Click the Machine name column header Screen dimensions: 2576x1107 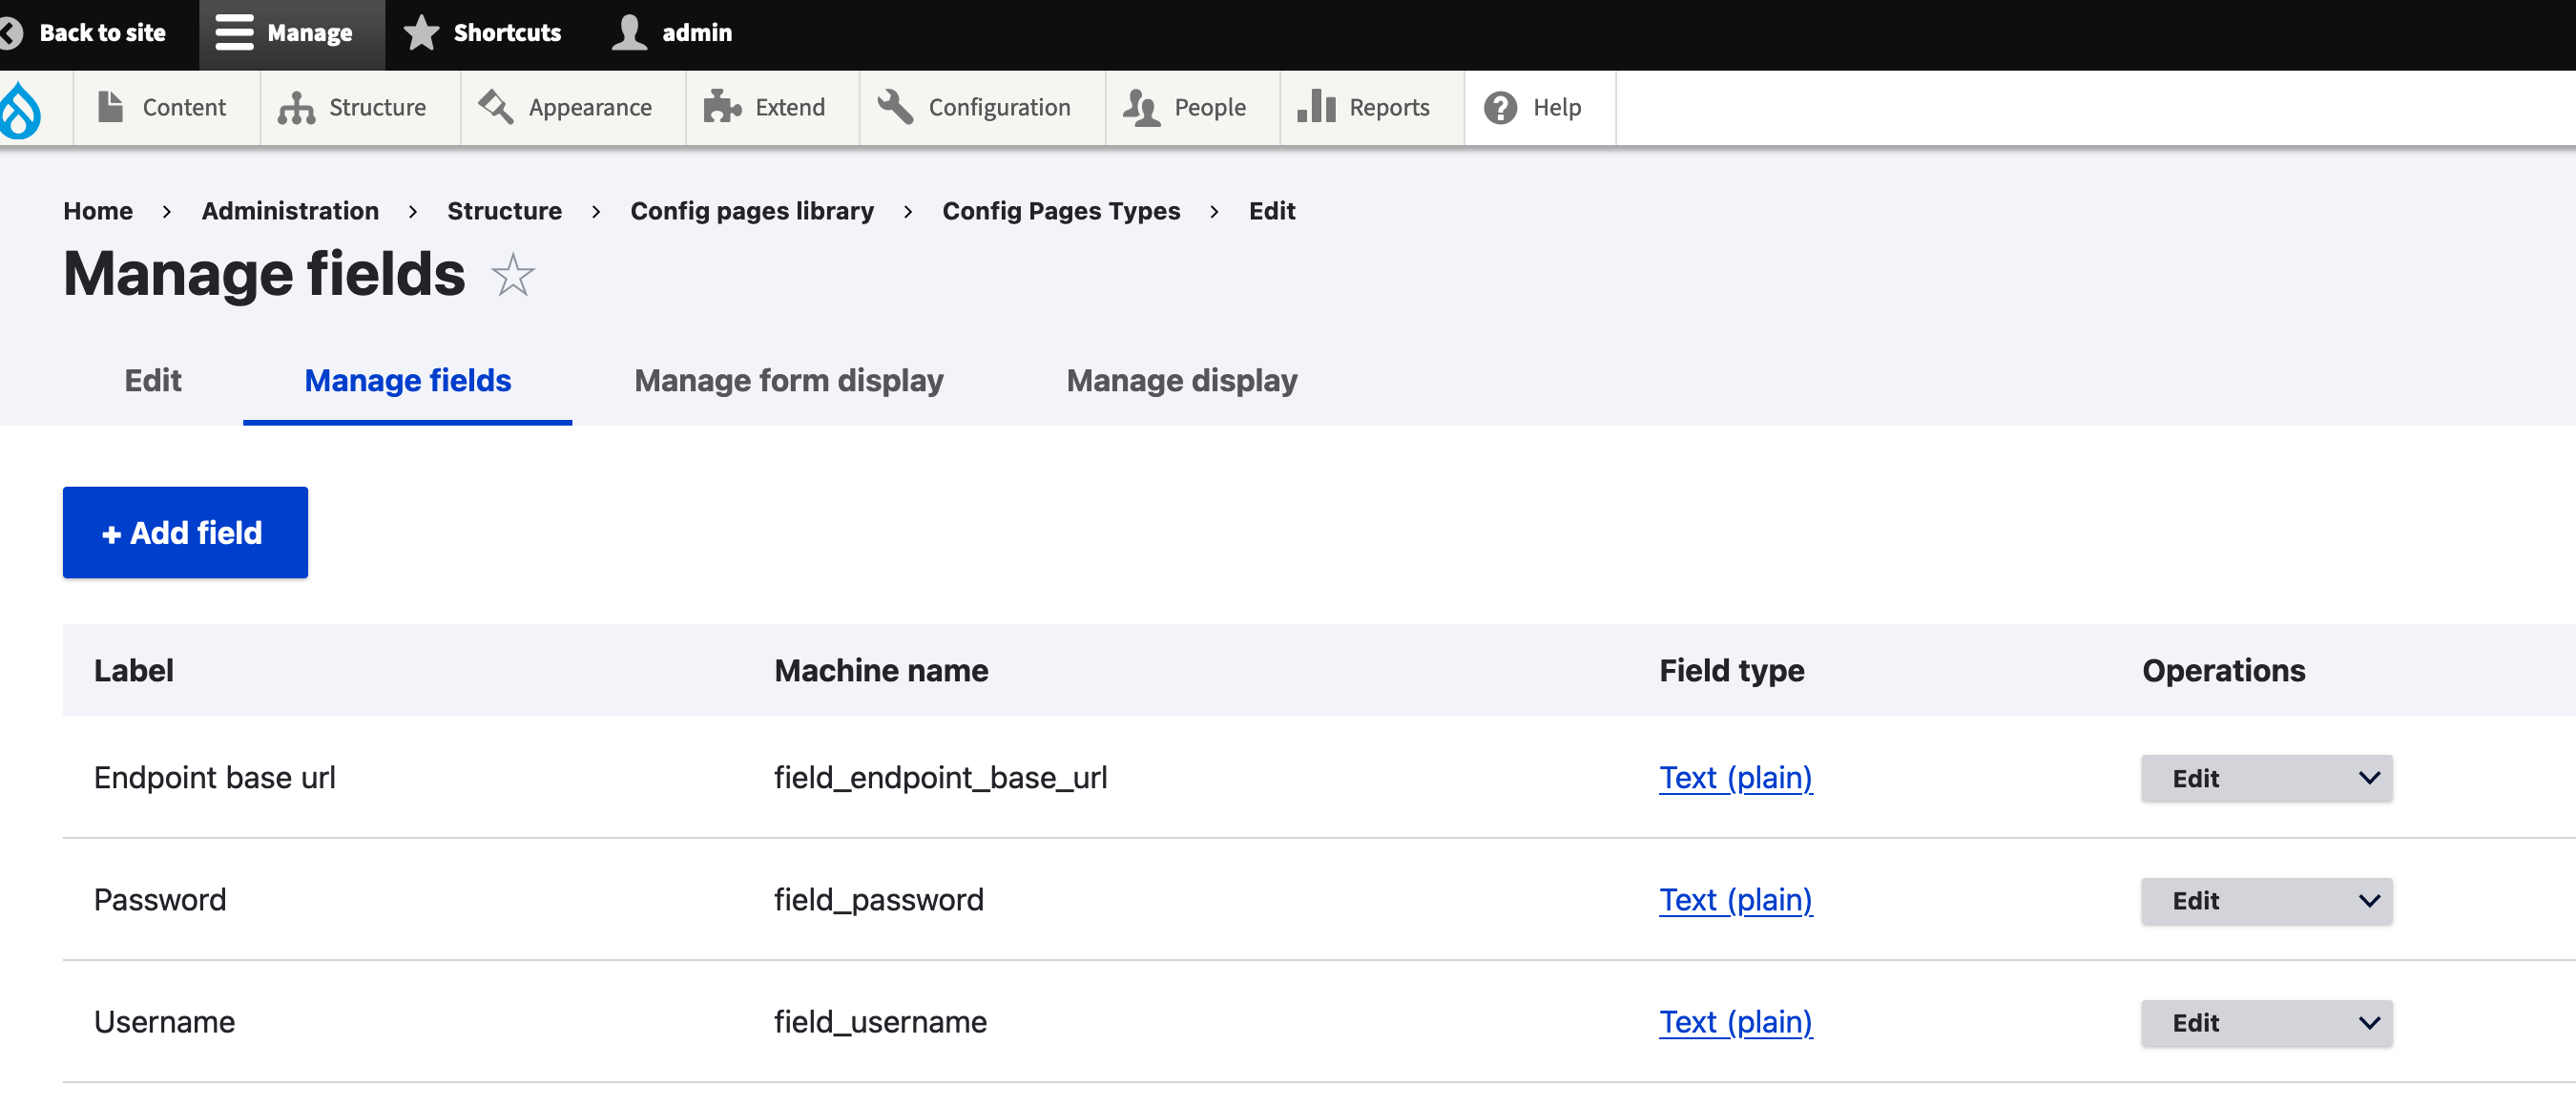coord(881,670)
